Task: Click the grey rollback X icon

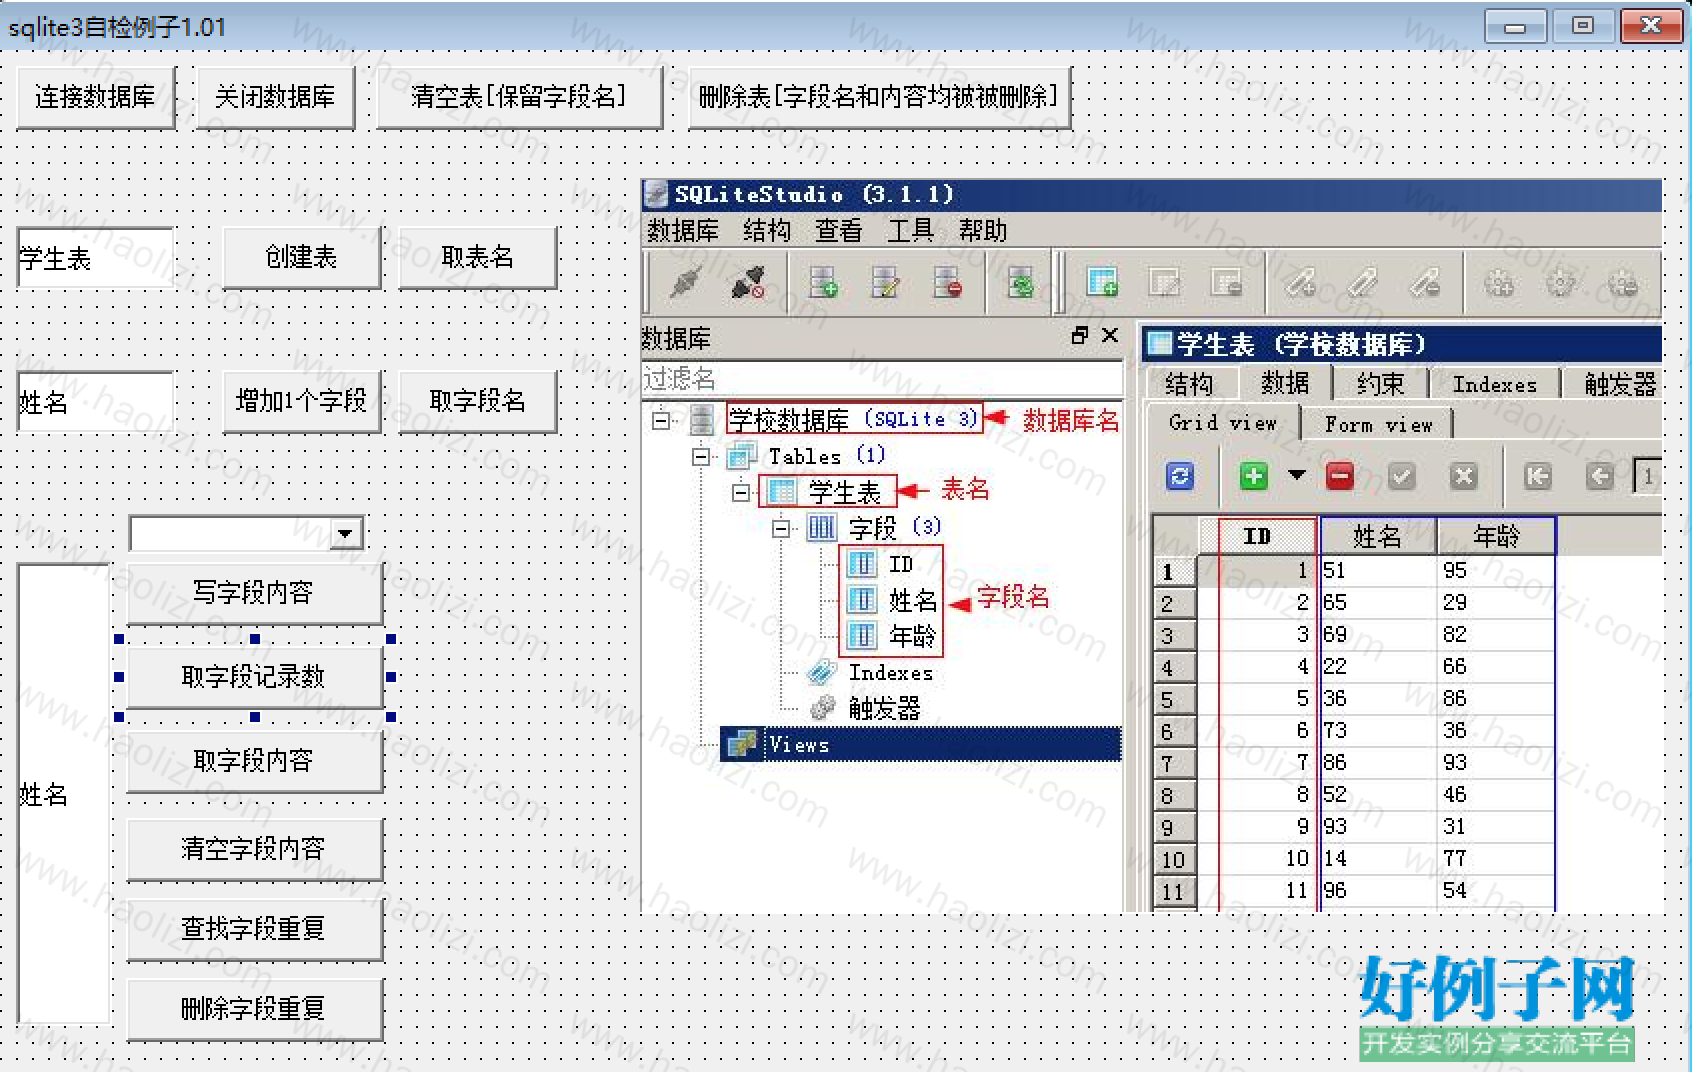Action: (1464, 476)
